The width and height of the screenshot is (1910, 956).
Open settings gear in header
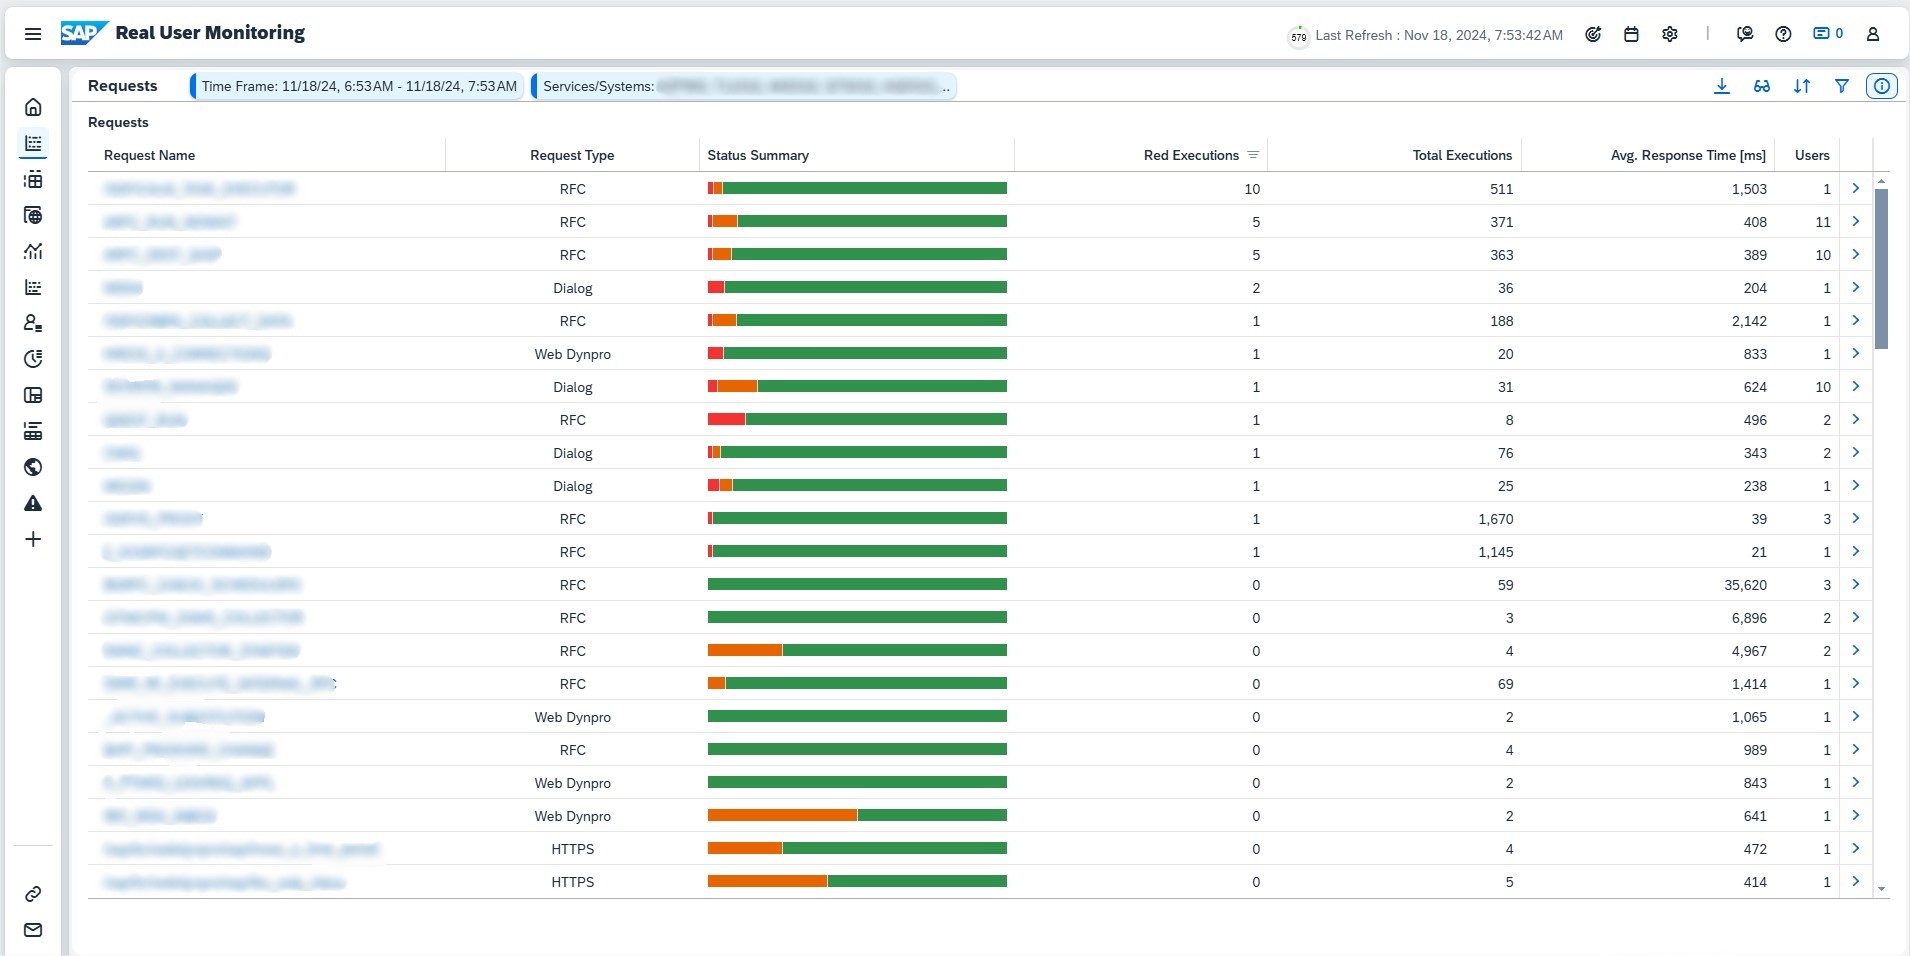tap(1669, 34)
